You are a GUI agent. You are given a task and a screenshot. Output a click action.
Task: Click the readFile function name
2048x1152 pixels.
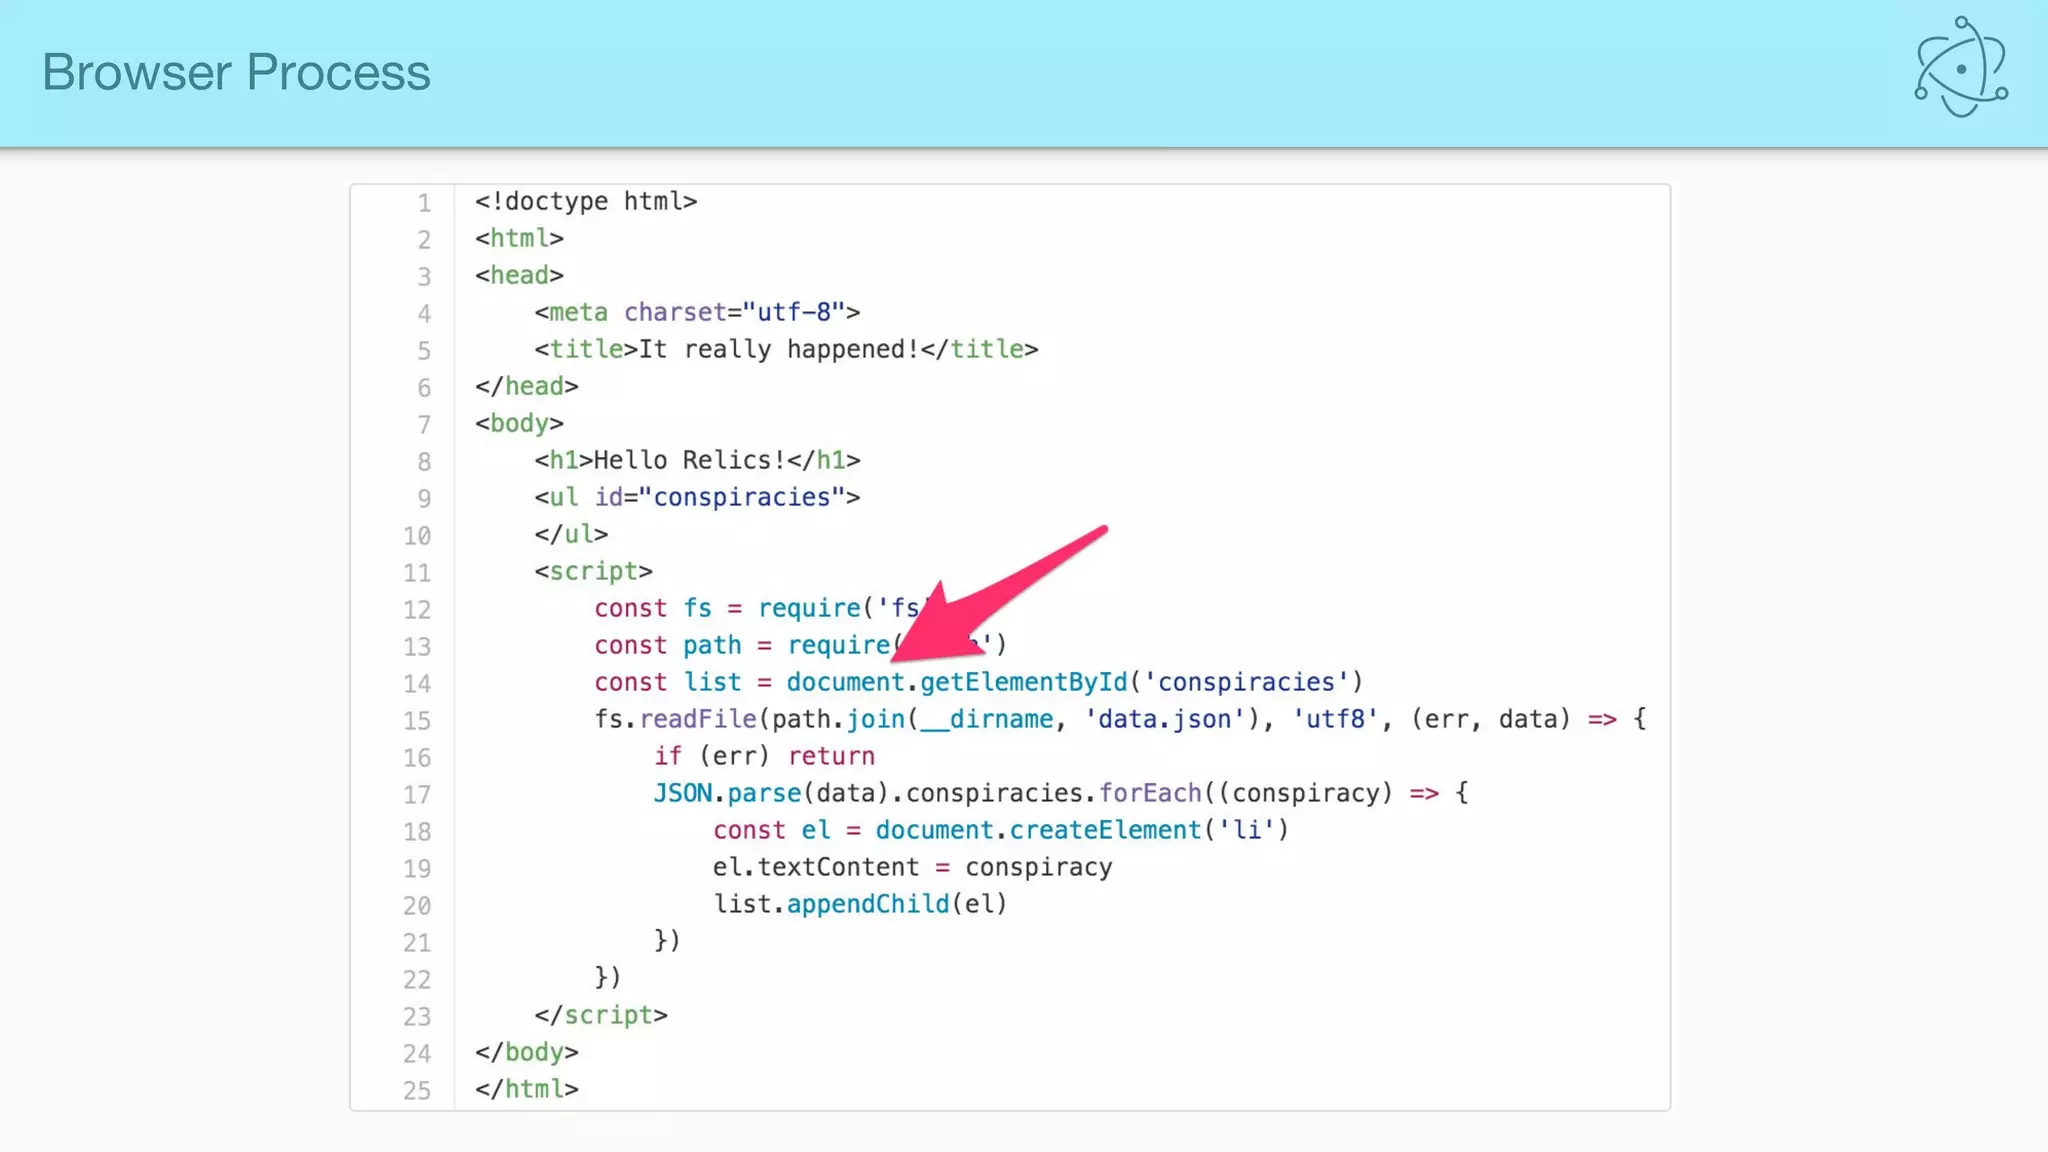(x=697, y=719)
